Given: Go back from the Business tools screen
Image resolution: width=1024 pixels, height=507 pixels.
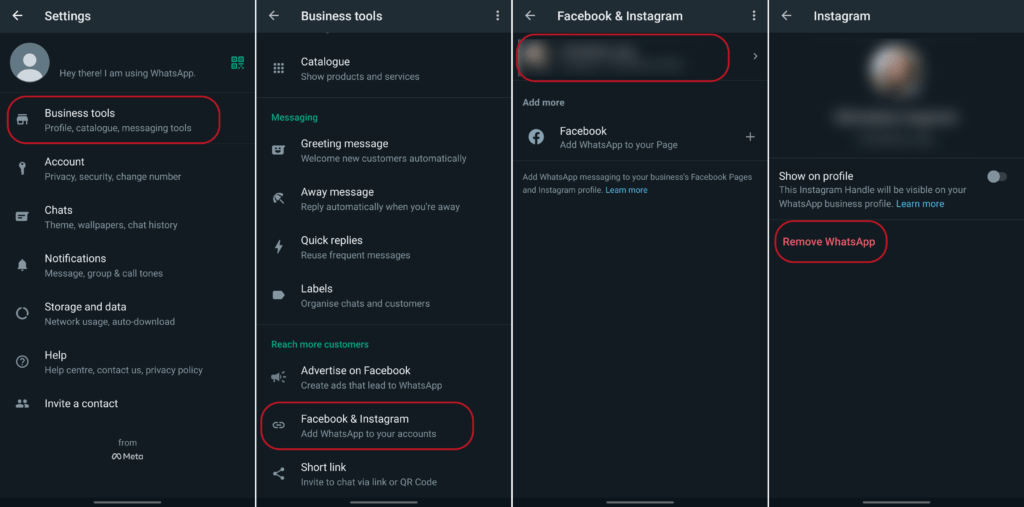Looking at the screenshot, I should [x=274, y=16].
